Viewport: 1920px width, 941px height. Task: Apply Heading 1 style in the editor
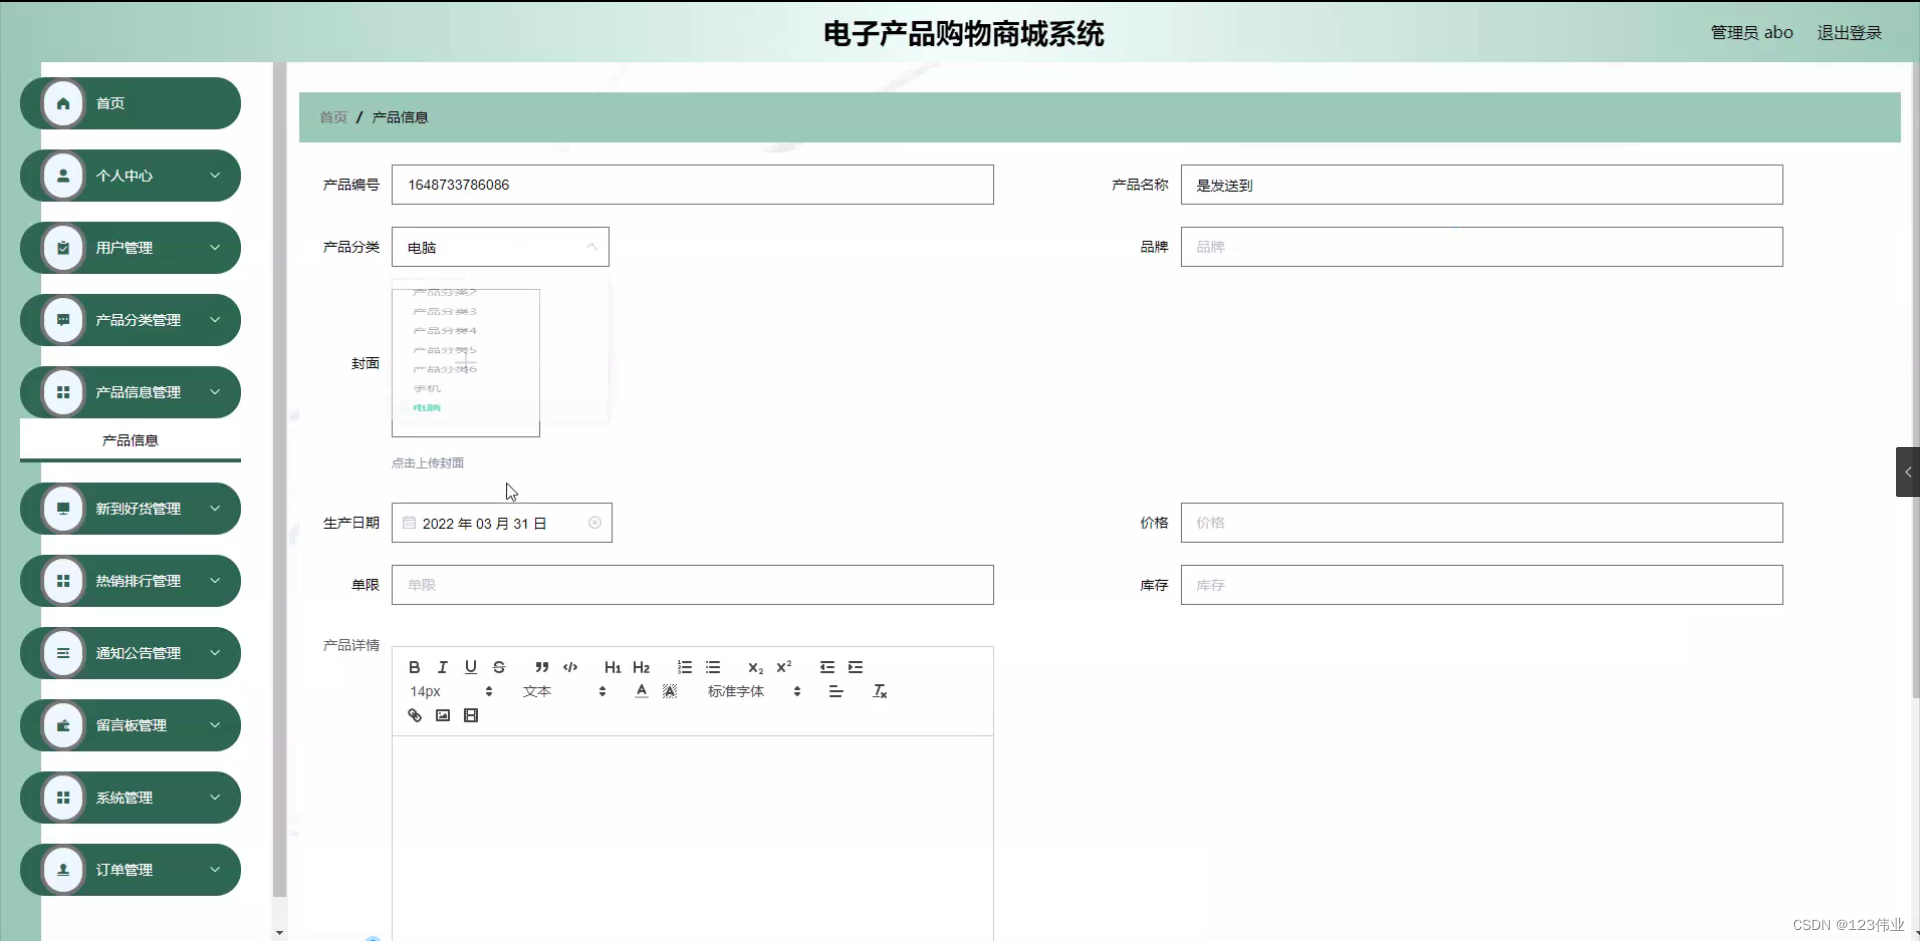point(612,667)
